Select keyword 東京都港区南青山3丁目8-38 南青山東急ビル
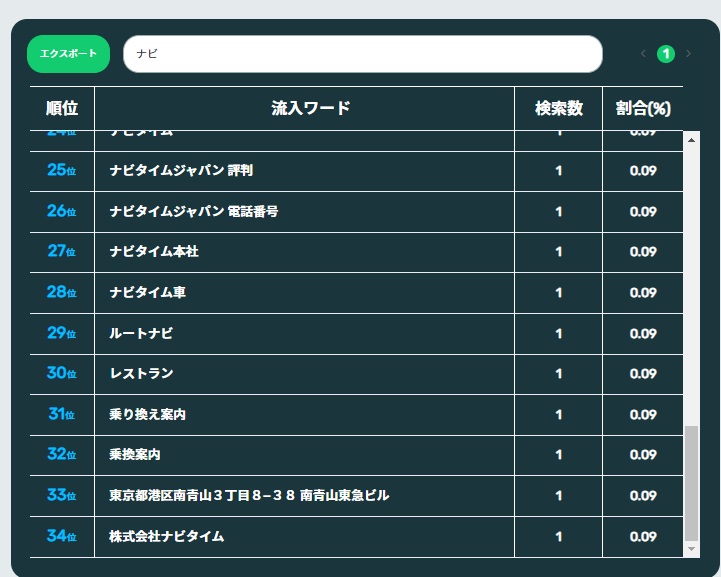 pos(249,495)
